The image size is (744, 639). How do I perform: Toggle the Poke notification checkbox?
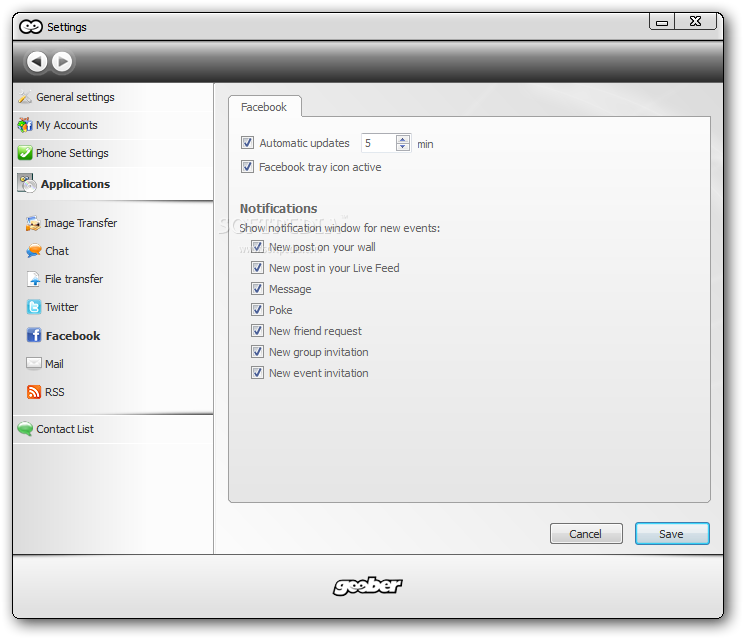pyautogui.click(x=257, y=310)
